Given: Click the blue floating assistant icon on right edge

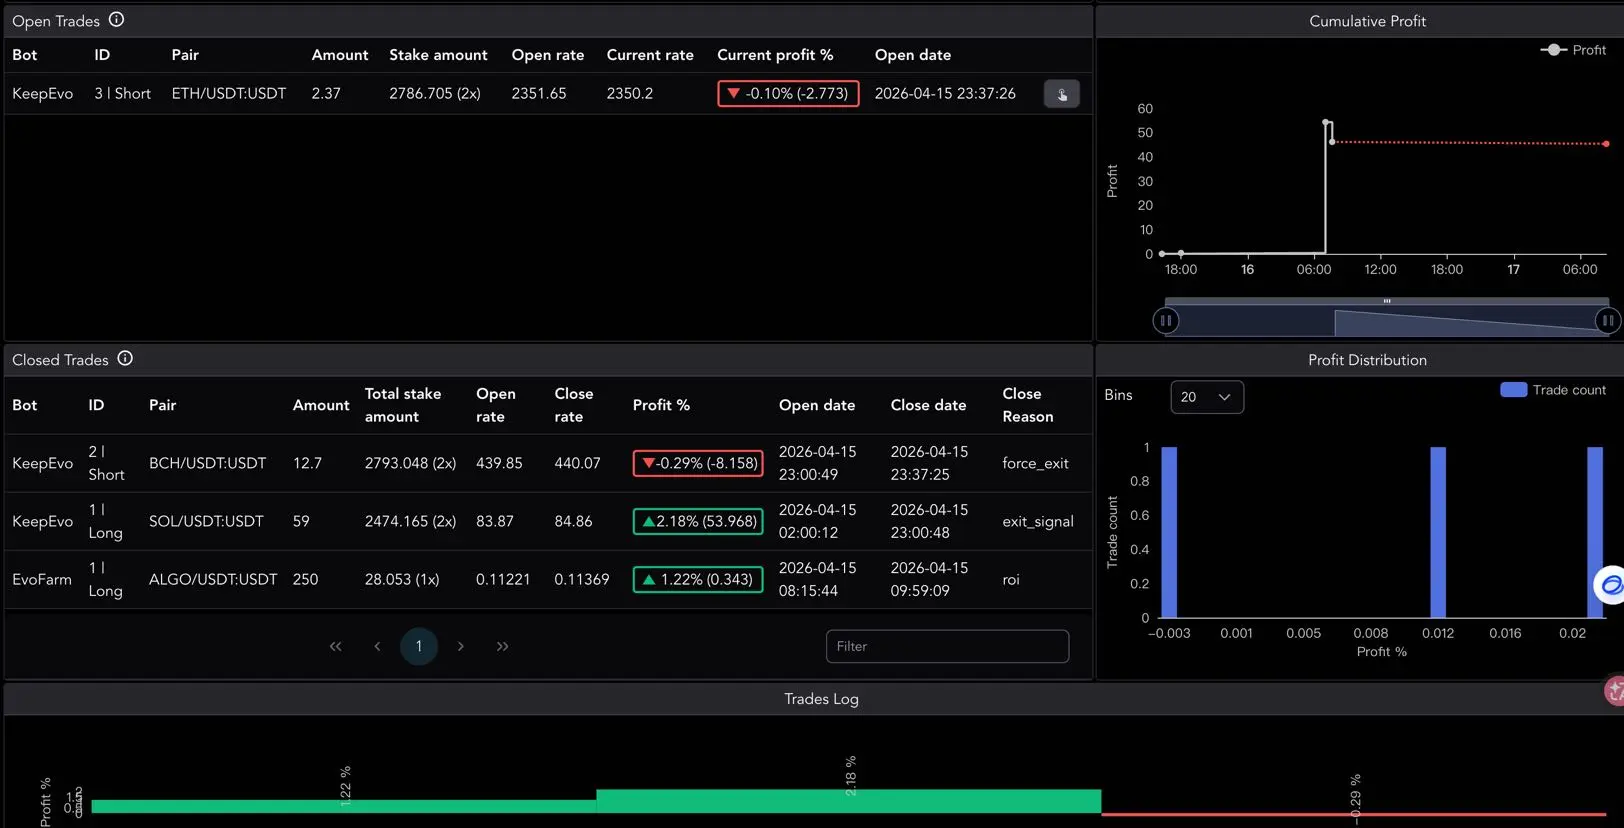Looking at the screenshot, I should click(1610, 585).
